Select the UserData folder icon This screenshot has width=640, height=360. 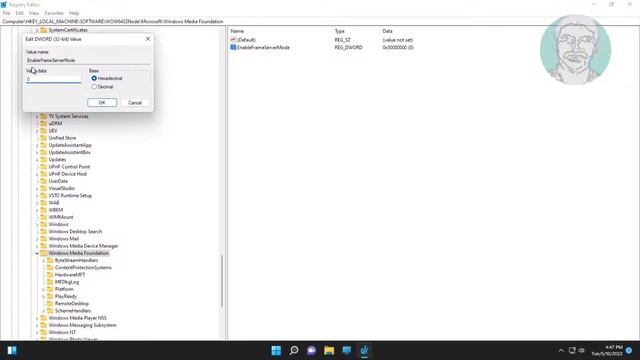44,181
